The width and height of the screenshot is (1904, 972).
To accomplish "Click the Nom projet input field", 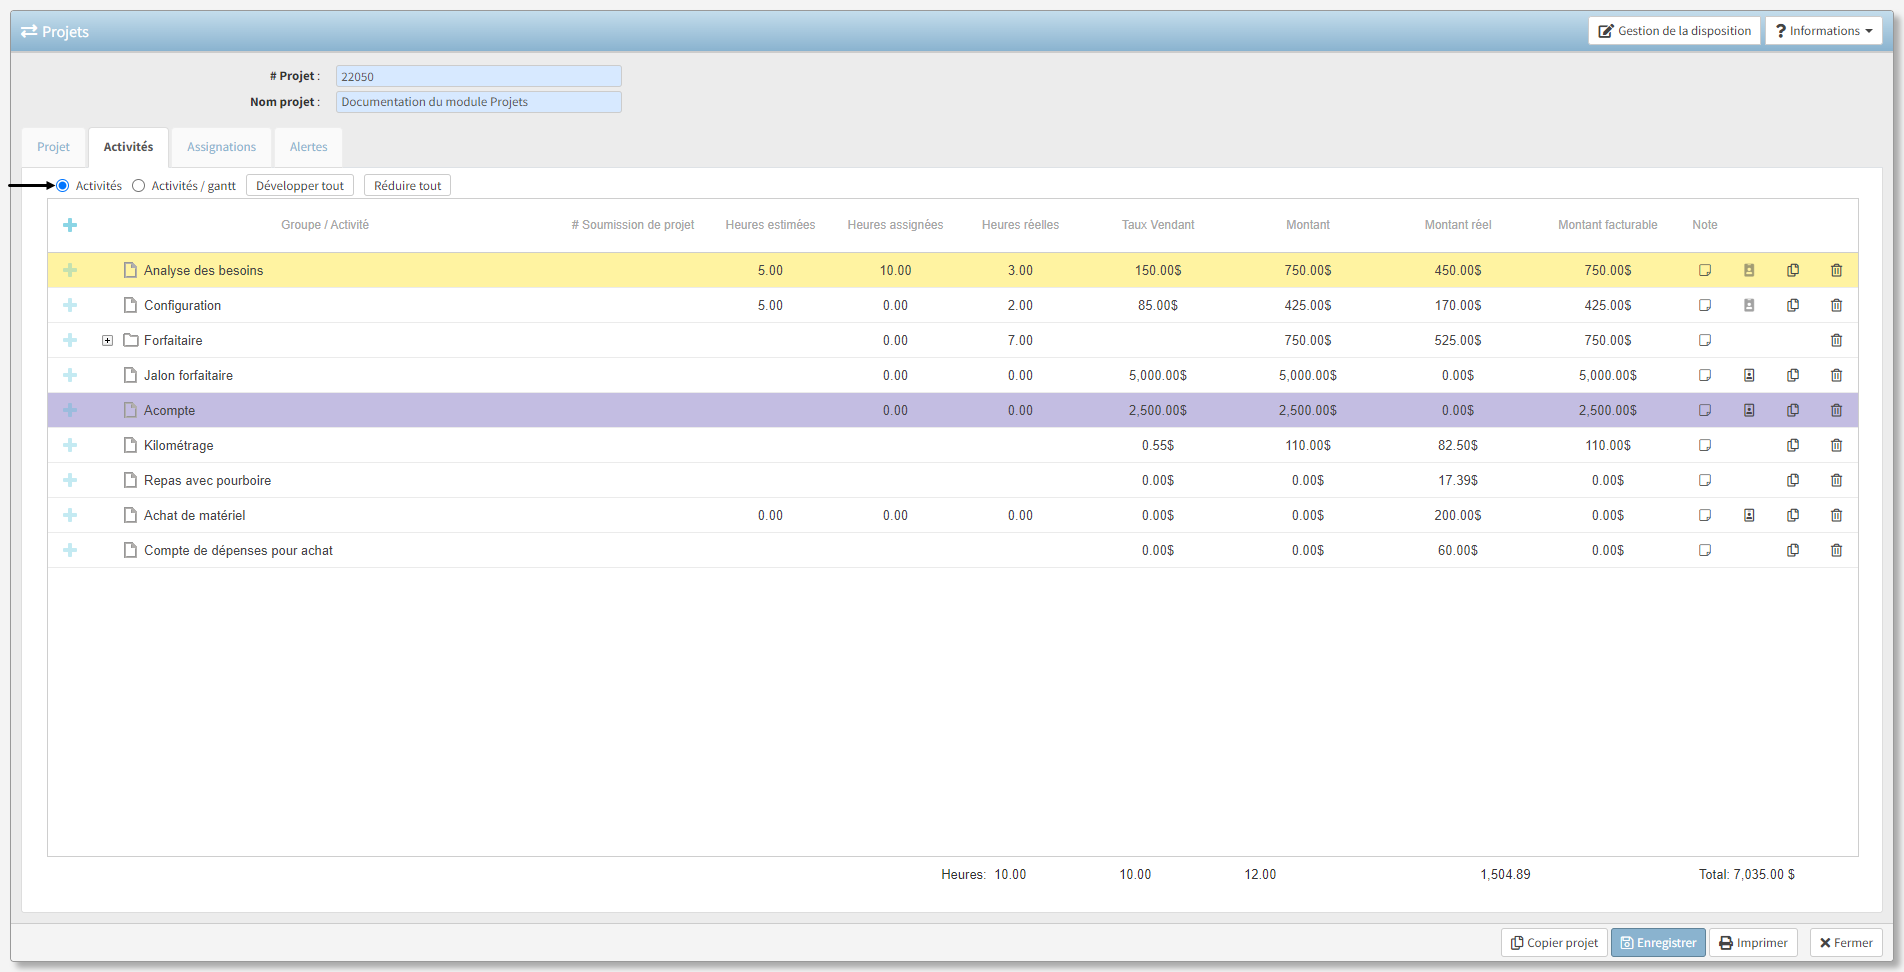I will [x=478, y=102].
